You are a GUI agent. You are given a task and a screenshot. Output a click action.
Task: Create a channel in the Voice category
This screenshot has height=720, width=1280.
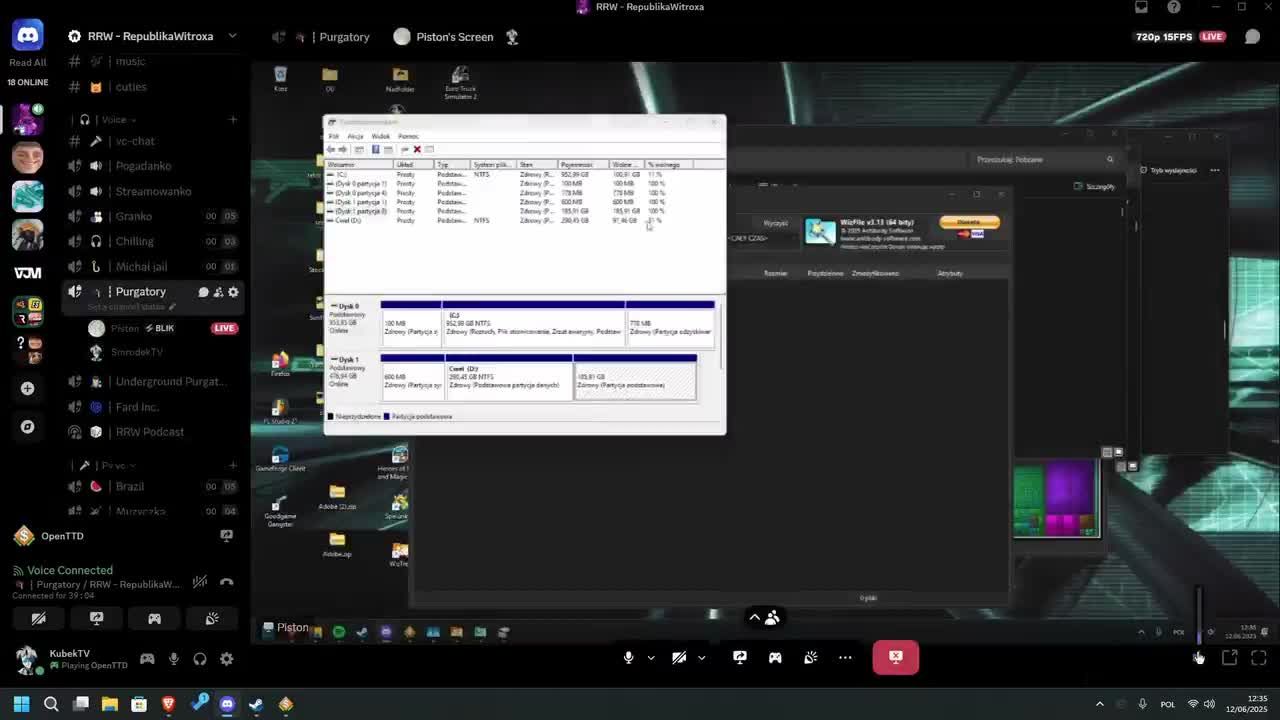233,120
